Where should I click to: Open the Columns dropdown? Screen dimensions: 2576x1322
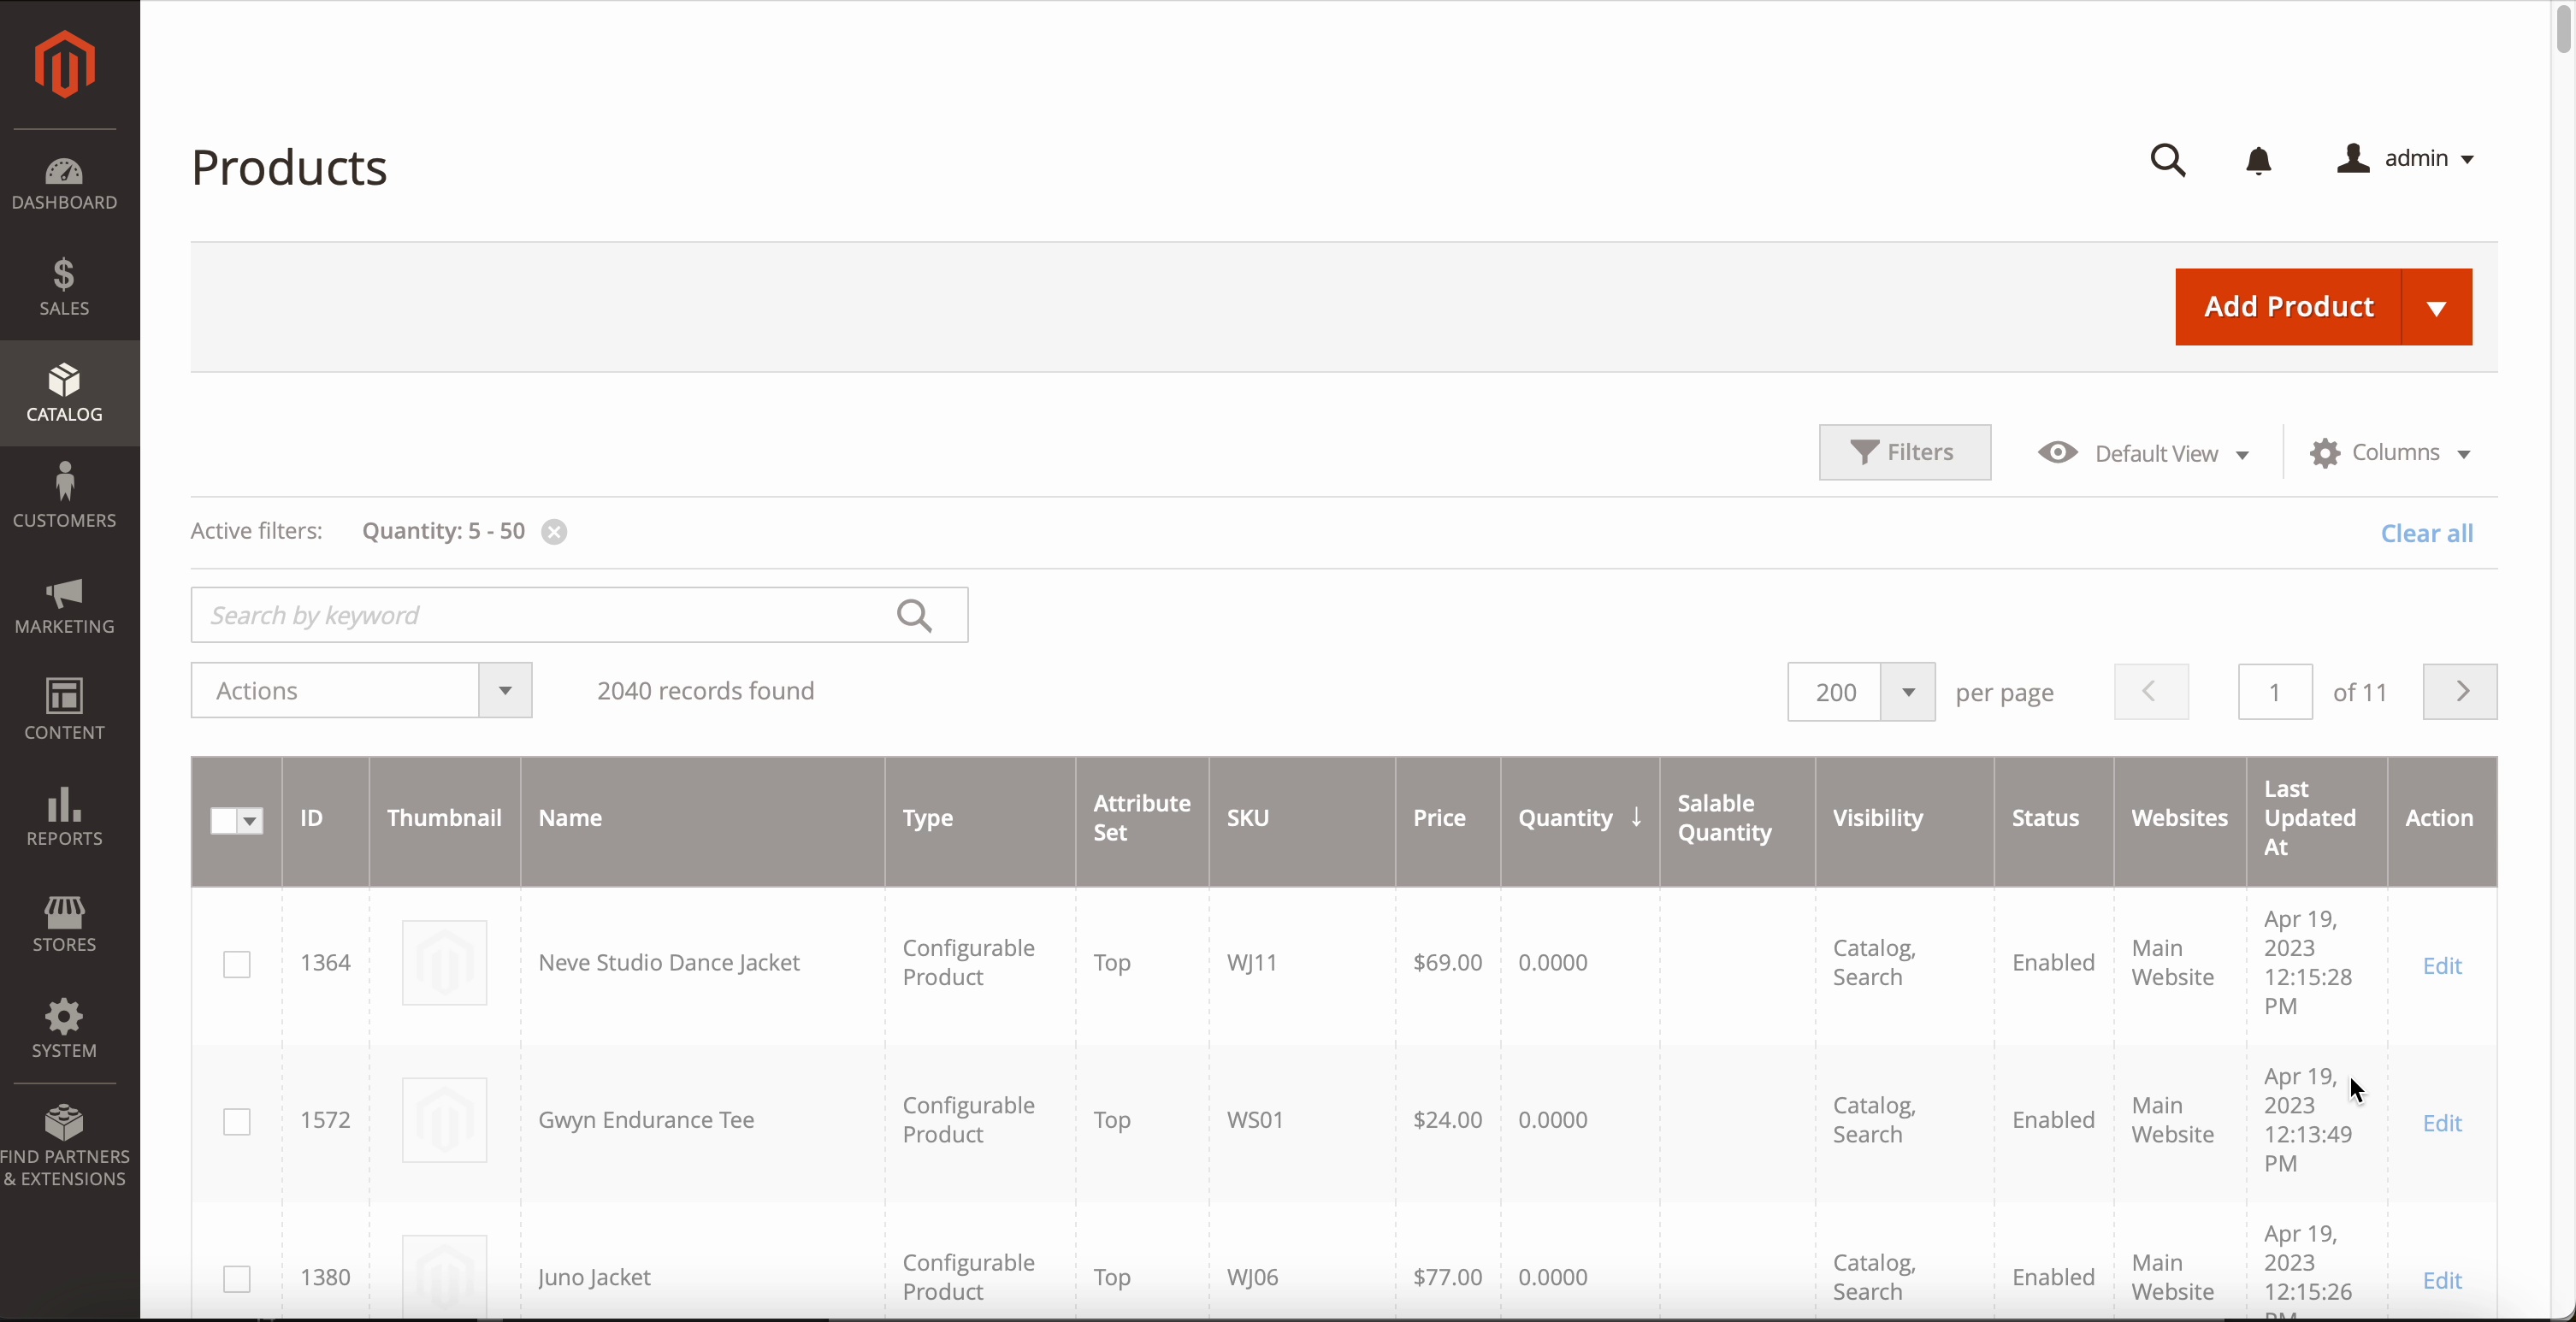coord(2390,453)
